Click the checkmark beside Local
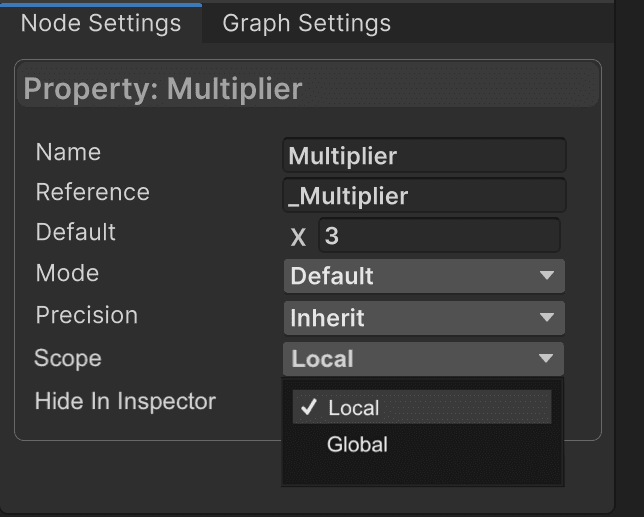 [x=308, y=408]
